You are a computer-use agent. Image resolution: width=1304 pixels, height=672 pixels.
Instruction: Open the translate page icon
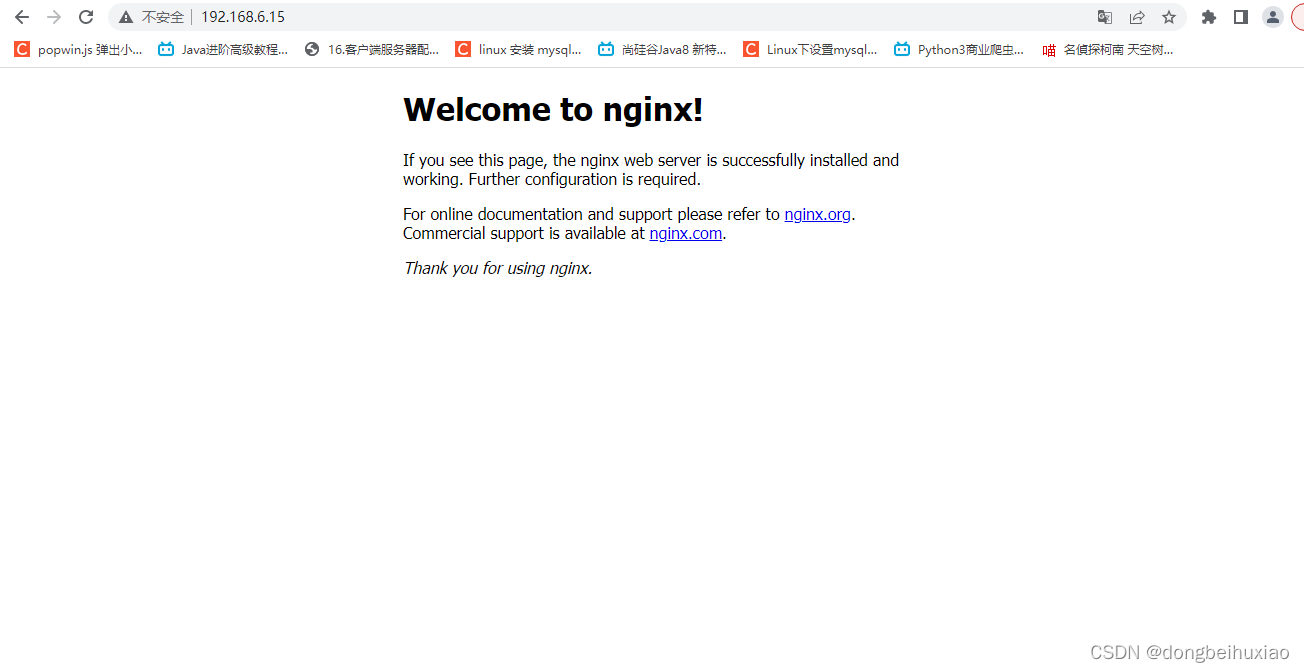coord(1105,17)
